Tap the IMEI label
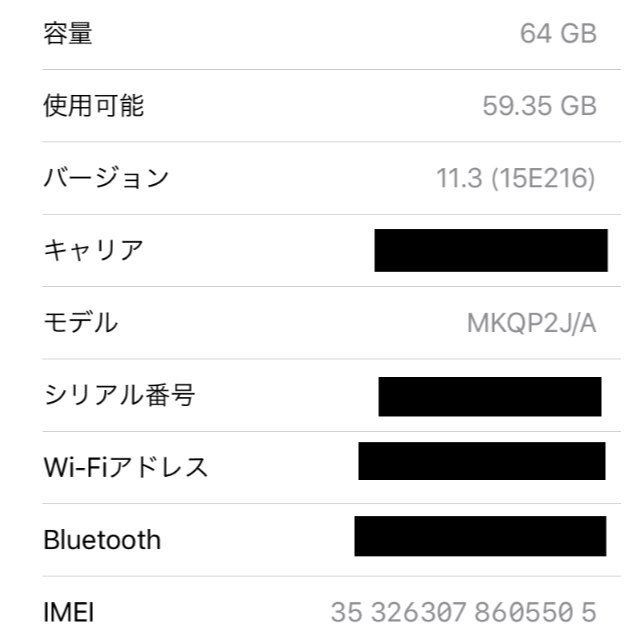This screenshot has height=640, width=640. click(69, 612)
